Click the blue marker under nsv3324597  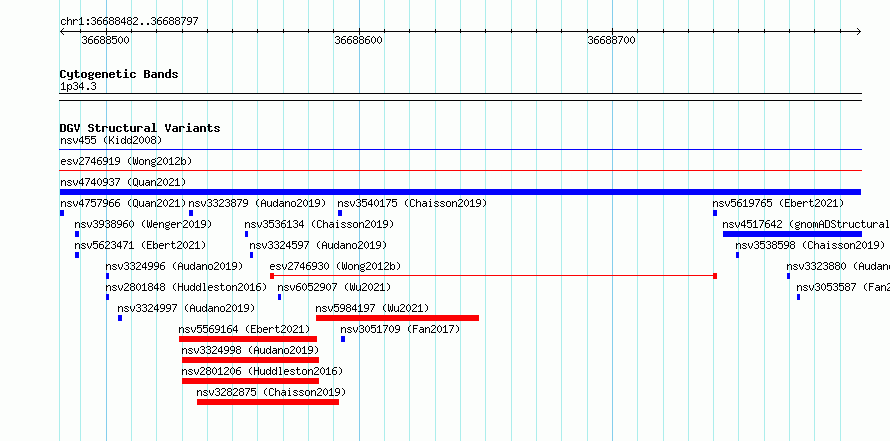[x=251, y=255]
